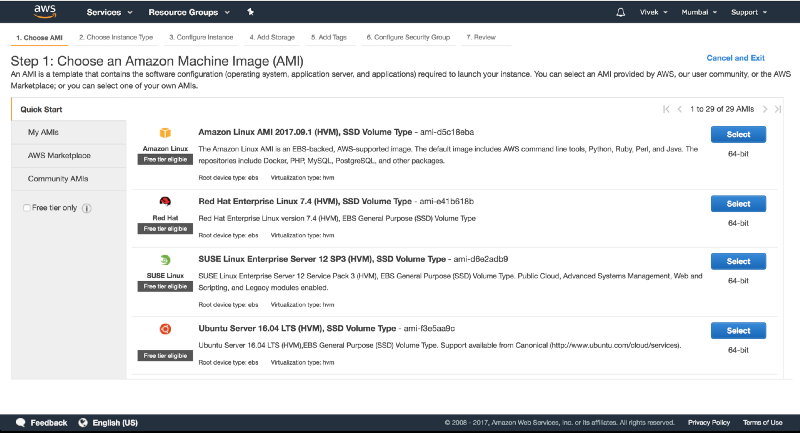This screenshot has height=433, width=800.
Task: Click SUSE Linux Free tier eligible badge
Action: pos(165,287)
